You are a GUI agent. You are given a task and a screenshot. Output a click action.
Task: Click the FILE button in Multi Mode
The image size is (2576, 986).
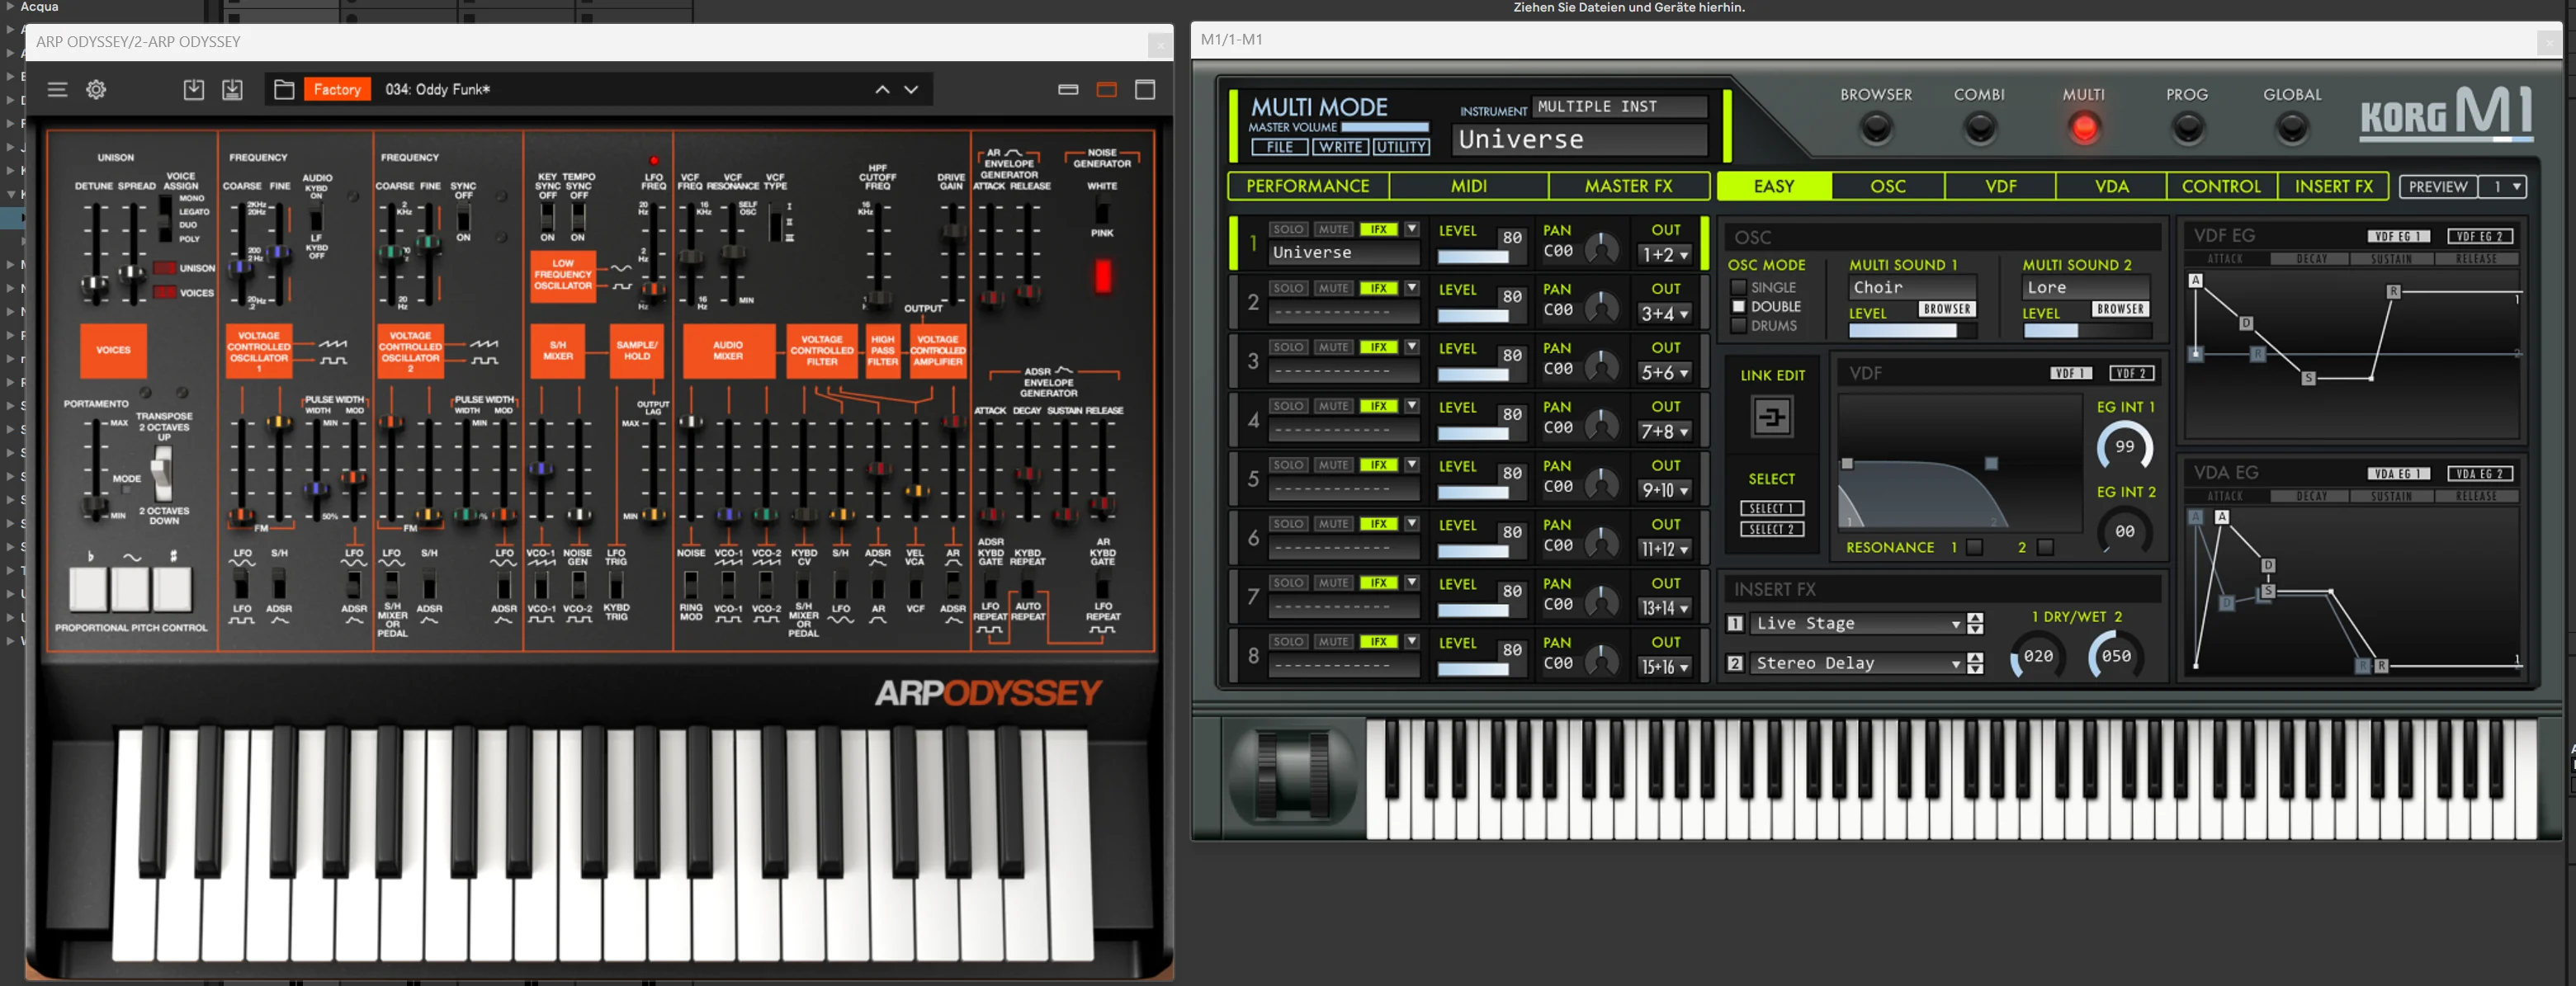click(x=1279, y=147)
